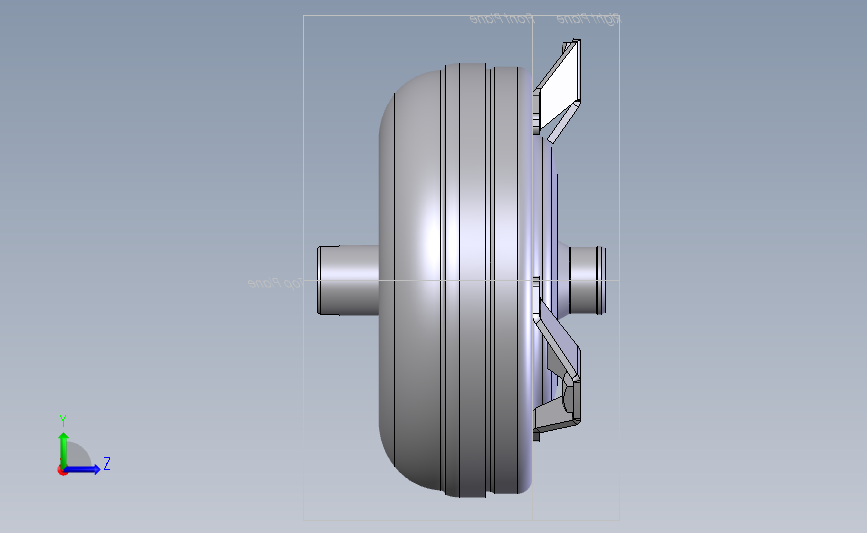The width and height of the screenshot is (867, 533).
Task: Select the domed left face of the housing
Action: coord(409,280)
